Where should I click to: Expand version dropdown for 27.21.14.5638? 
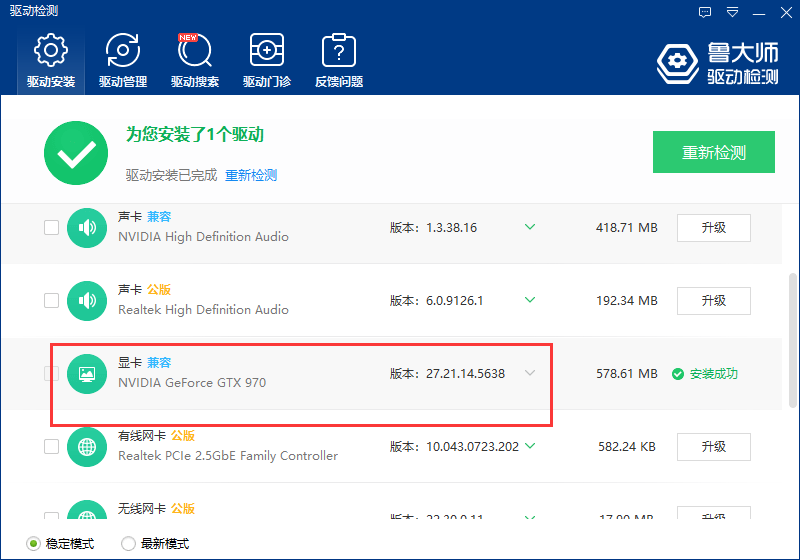530,373
